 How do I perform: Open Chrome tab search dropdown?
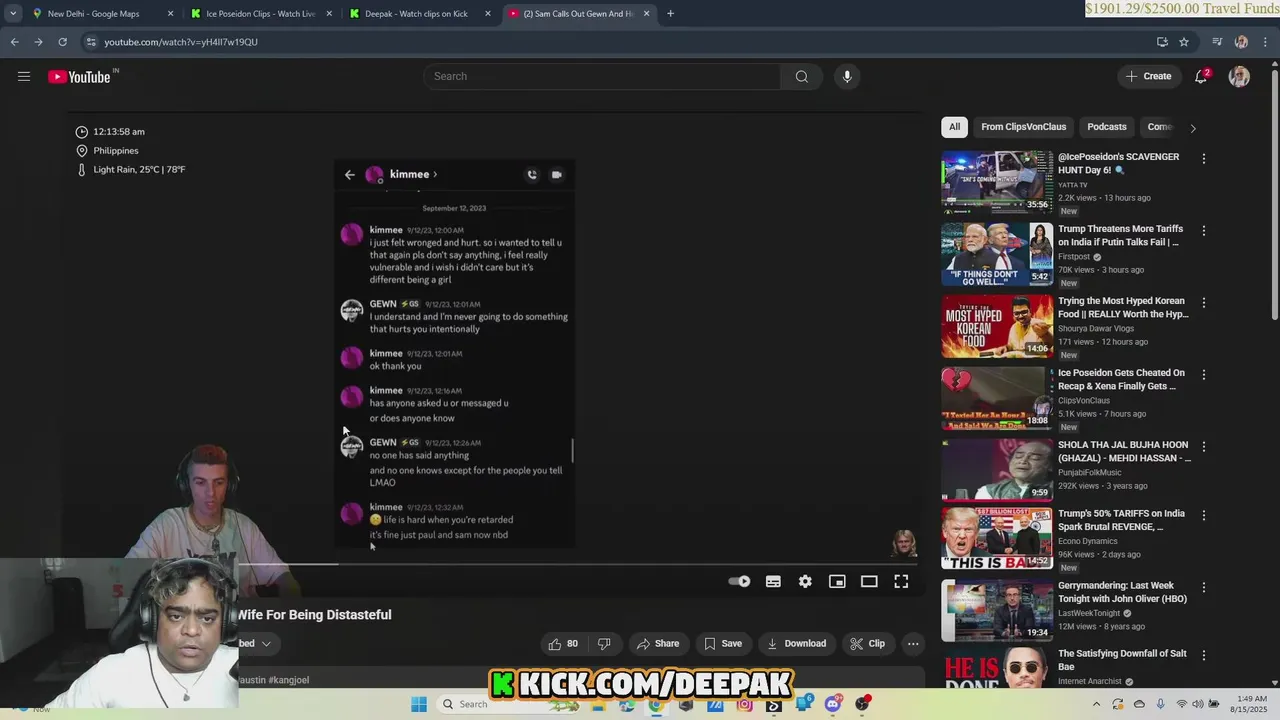tap(12, 14)
